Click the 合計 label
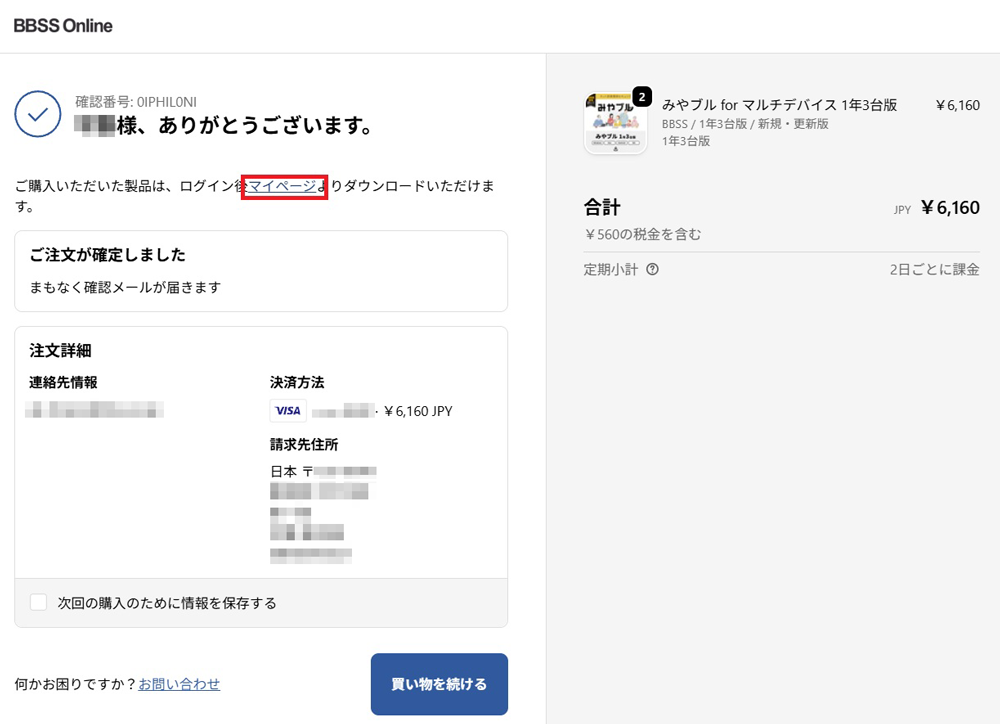 602,207
